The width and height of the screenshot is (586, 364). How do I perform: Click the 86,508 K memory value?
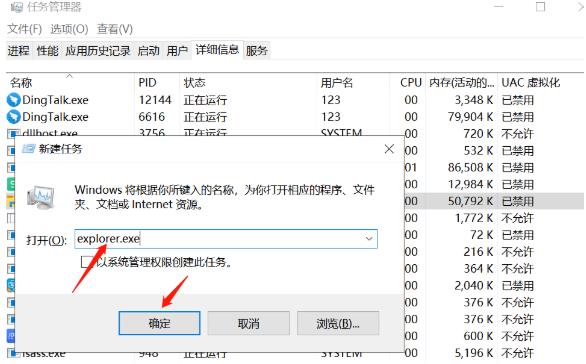click(x=471, y=167)
